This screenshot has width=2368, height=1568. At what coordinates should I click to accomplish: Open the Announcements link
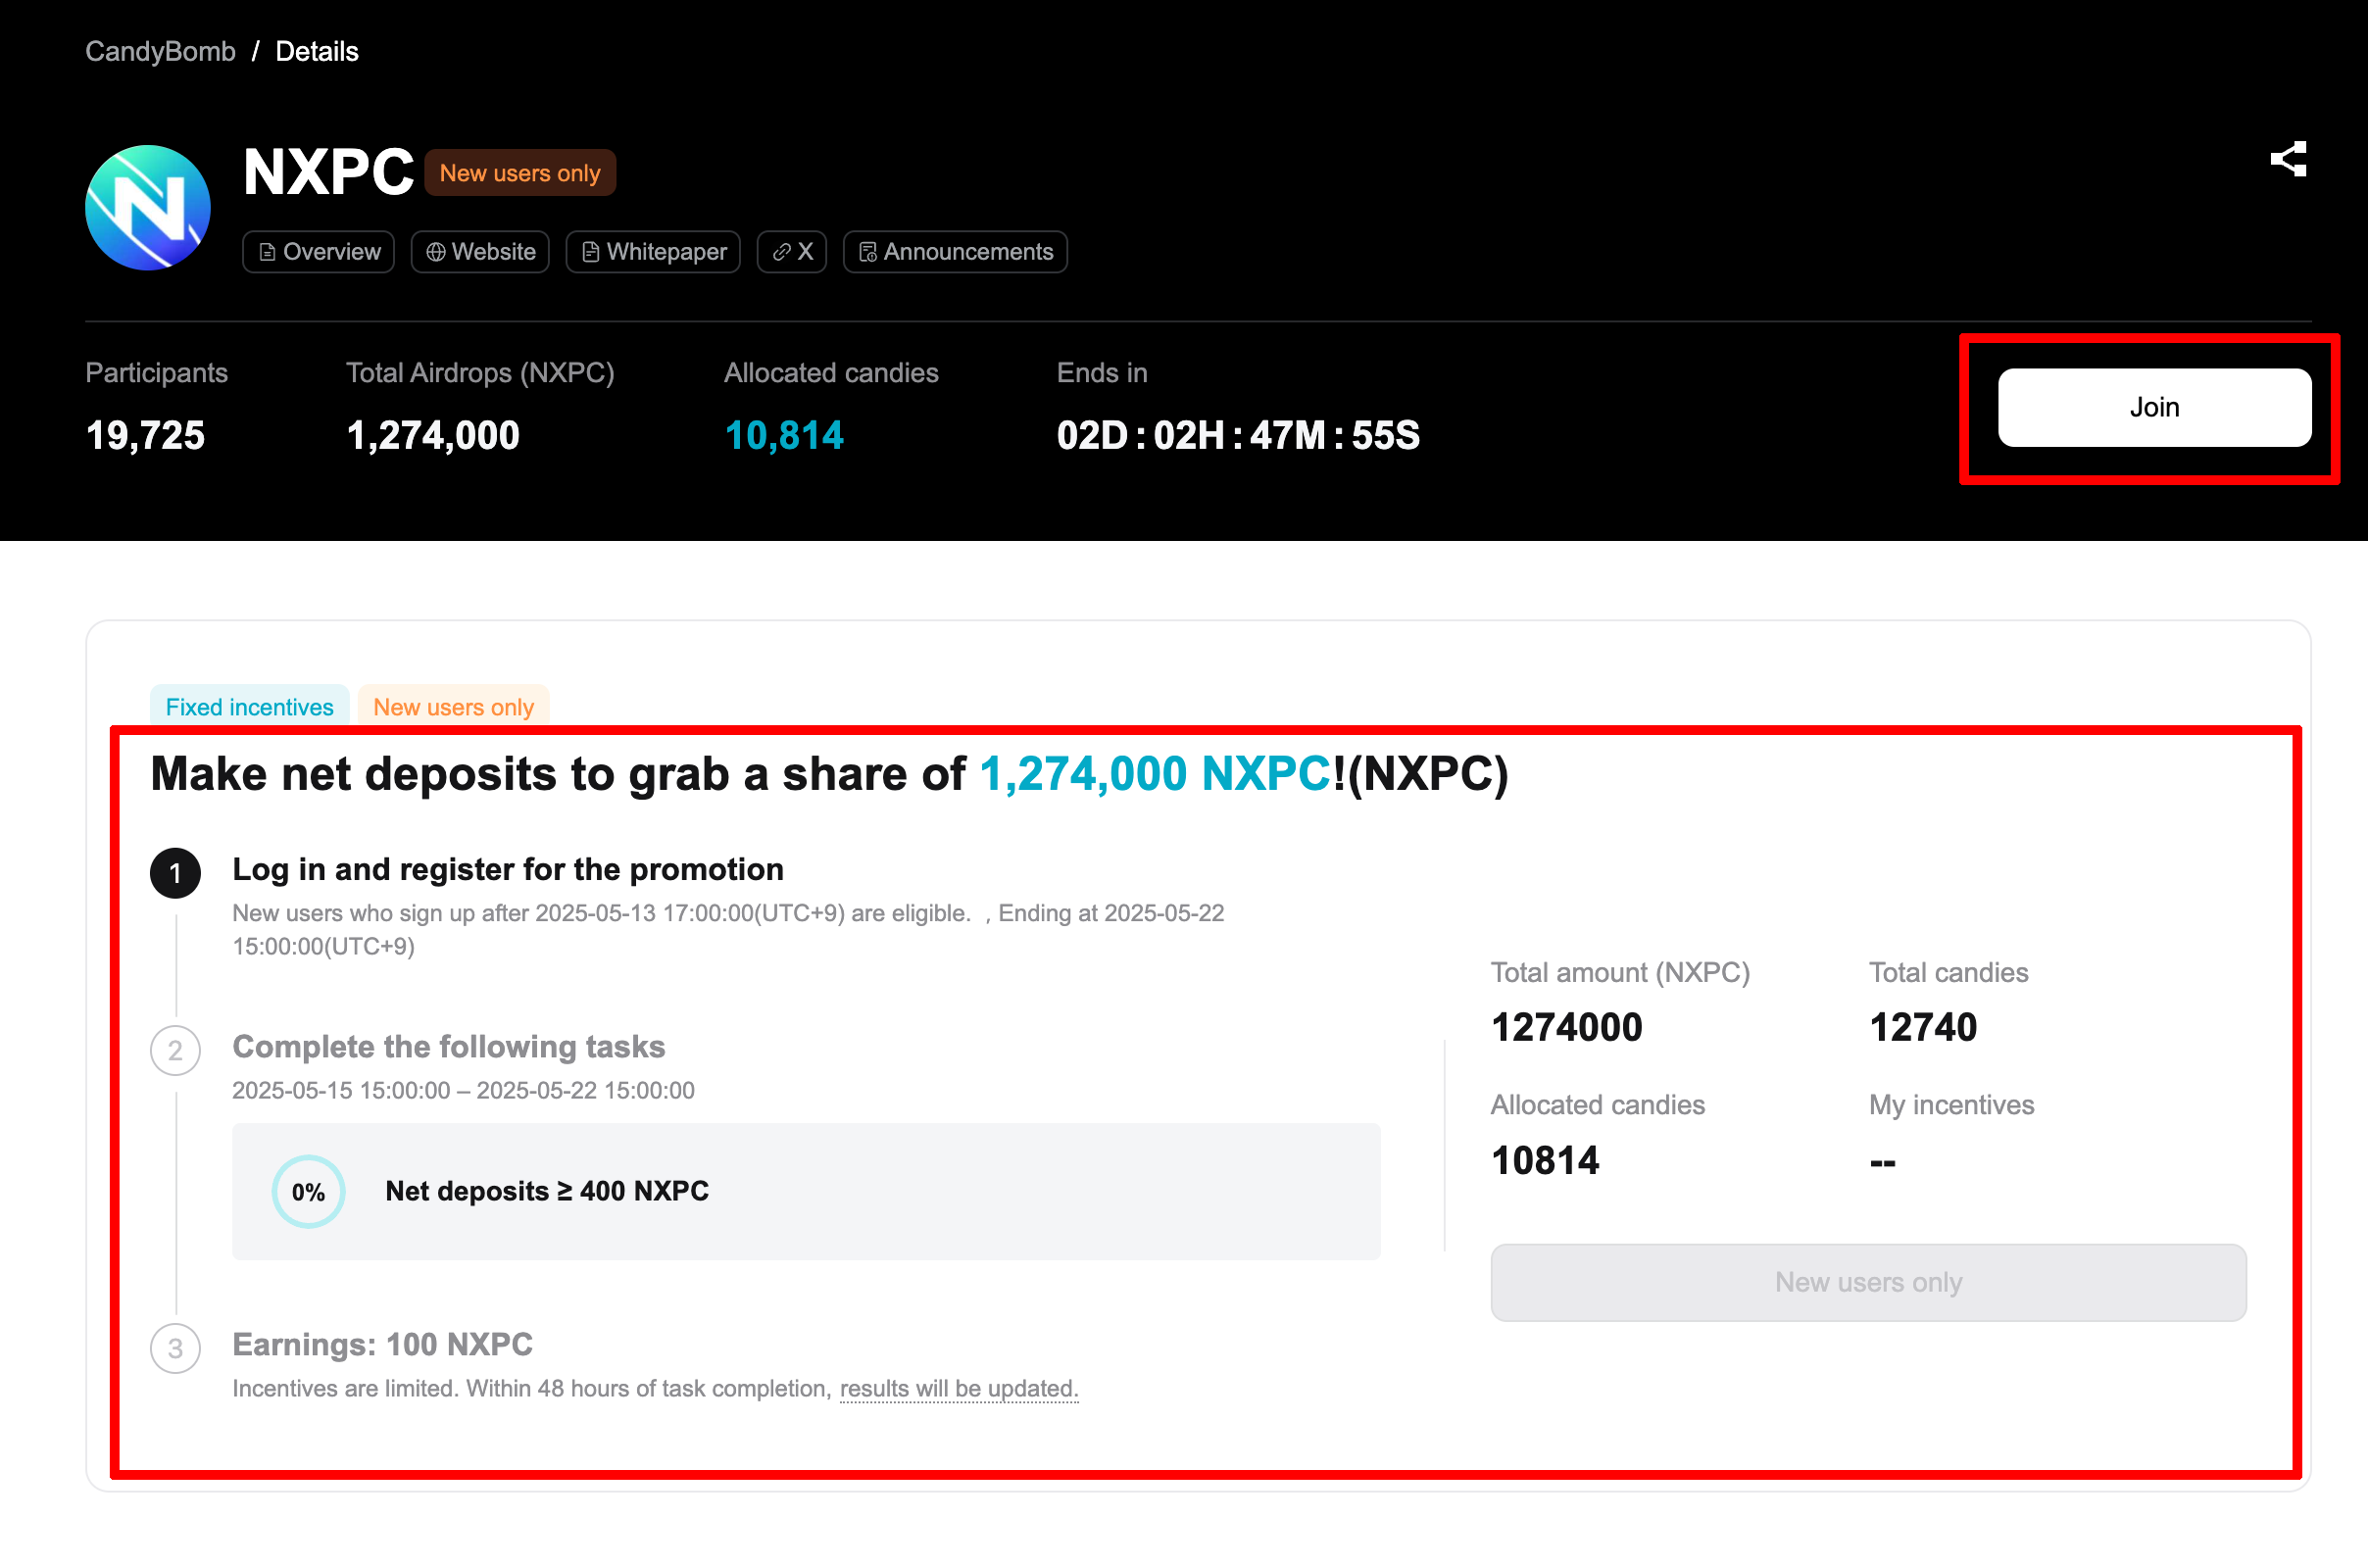(955, 252)
